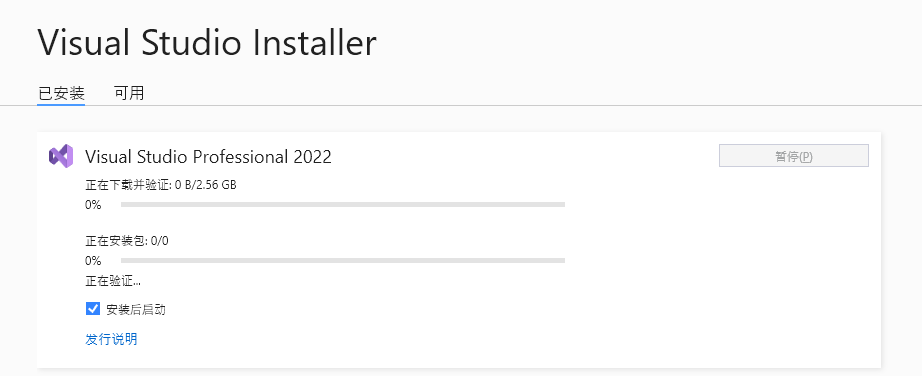Open the 发行说明 release notes link
Screen dimensions: 922x376
tap(111, 339)
